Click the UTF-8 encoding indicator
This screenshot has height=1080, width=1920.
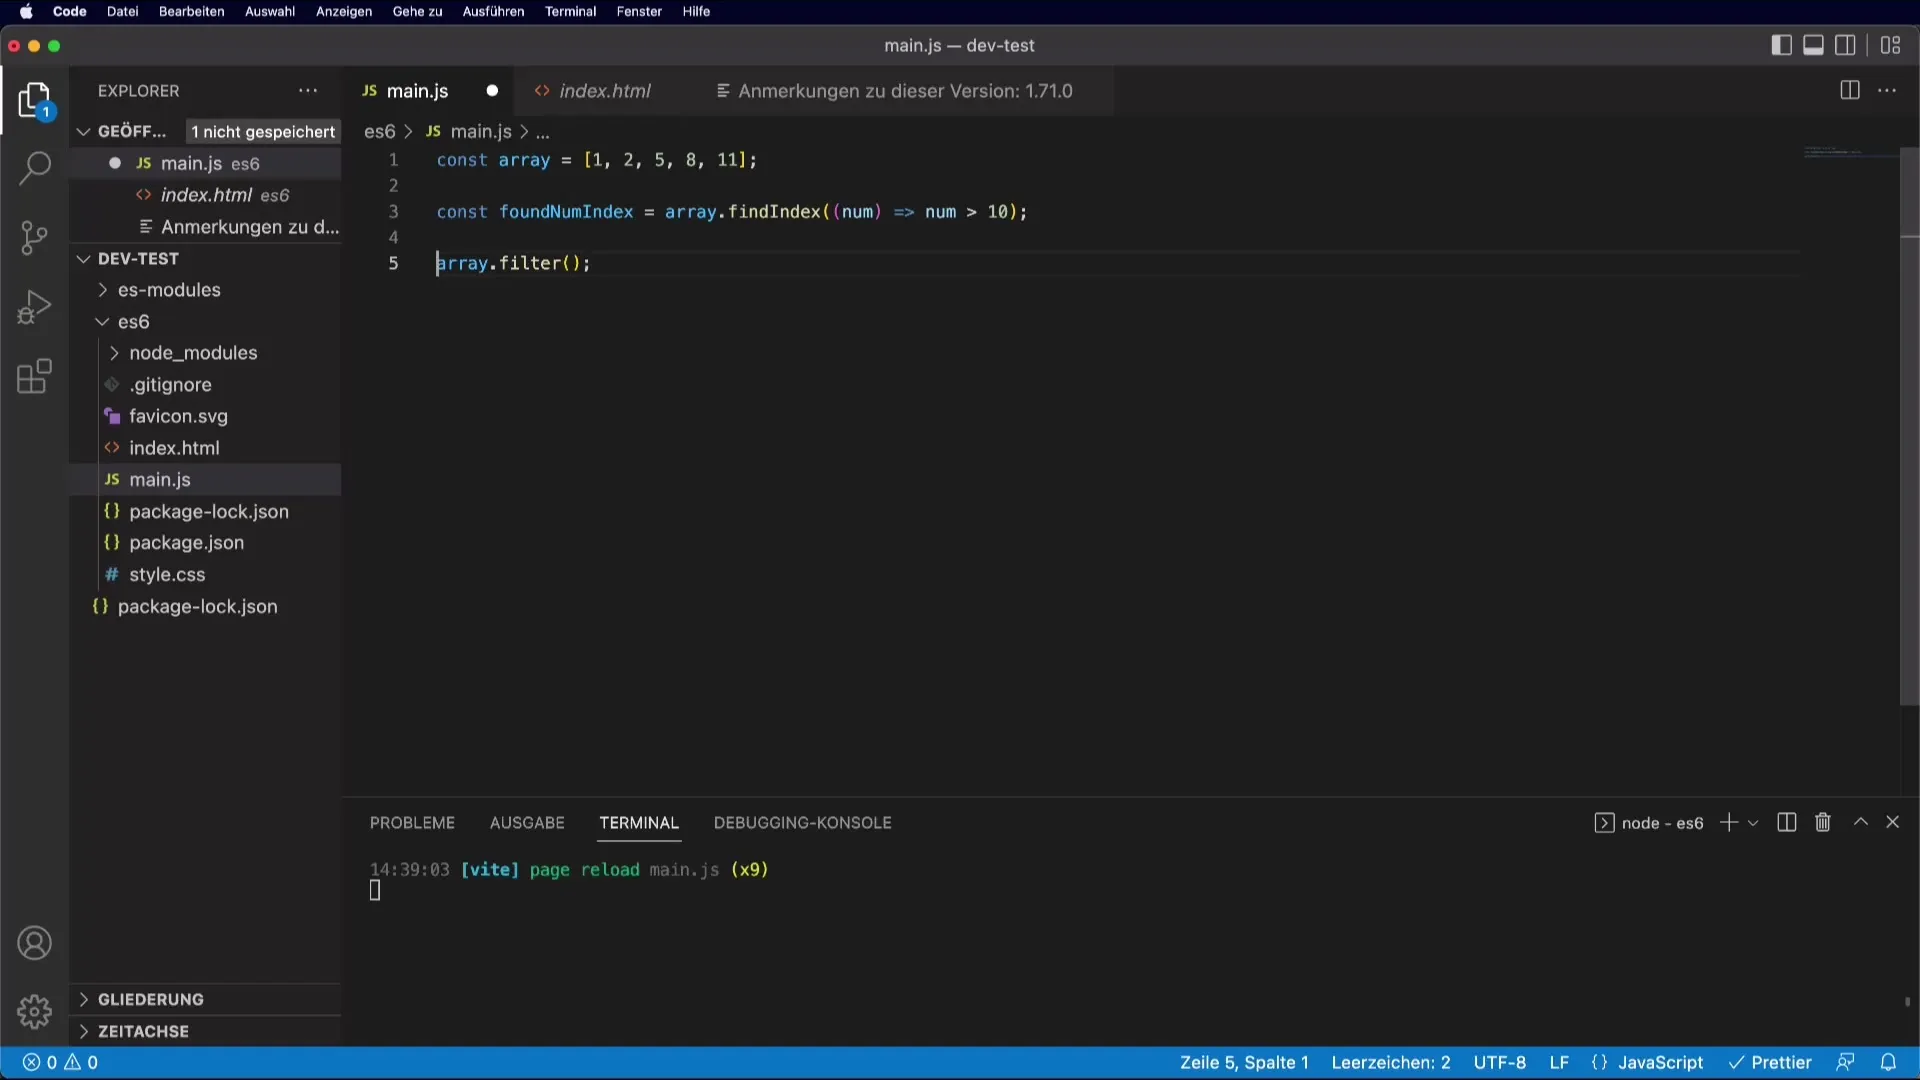click(x=1499, y=1063)
